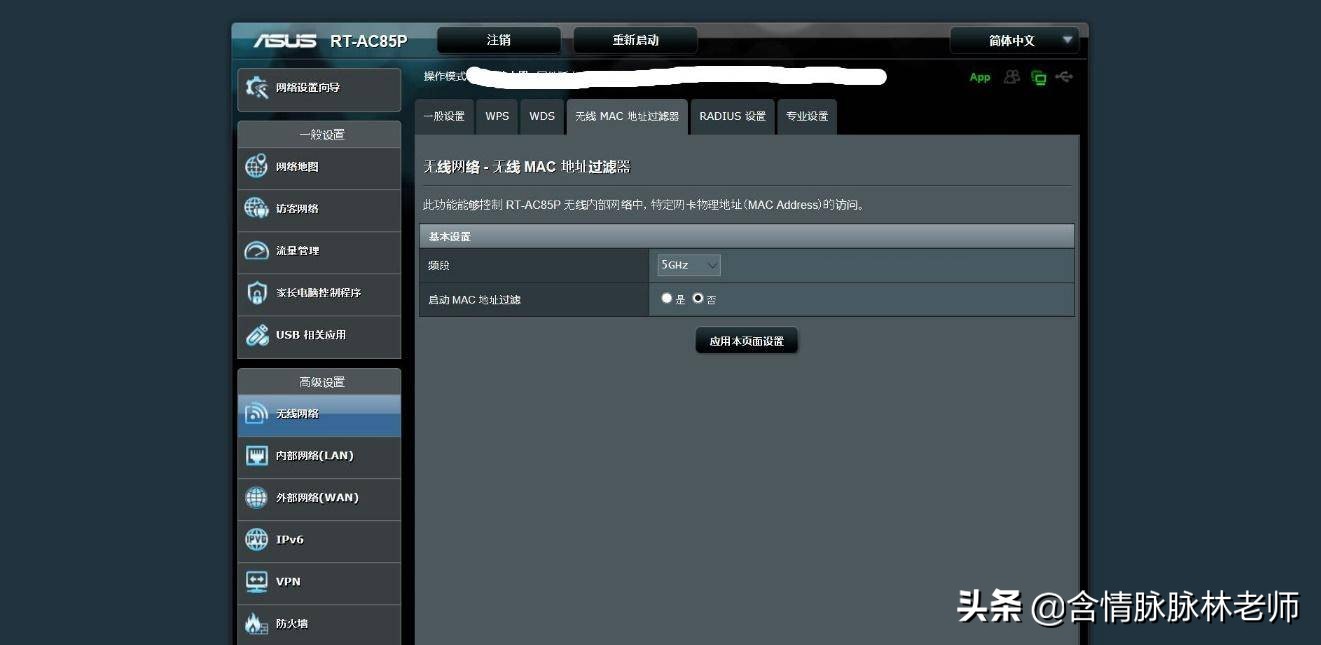Click the 防火墙 firewall flame icon

coord(257,623)
